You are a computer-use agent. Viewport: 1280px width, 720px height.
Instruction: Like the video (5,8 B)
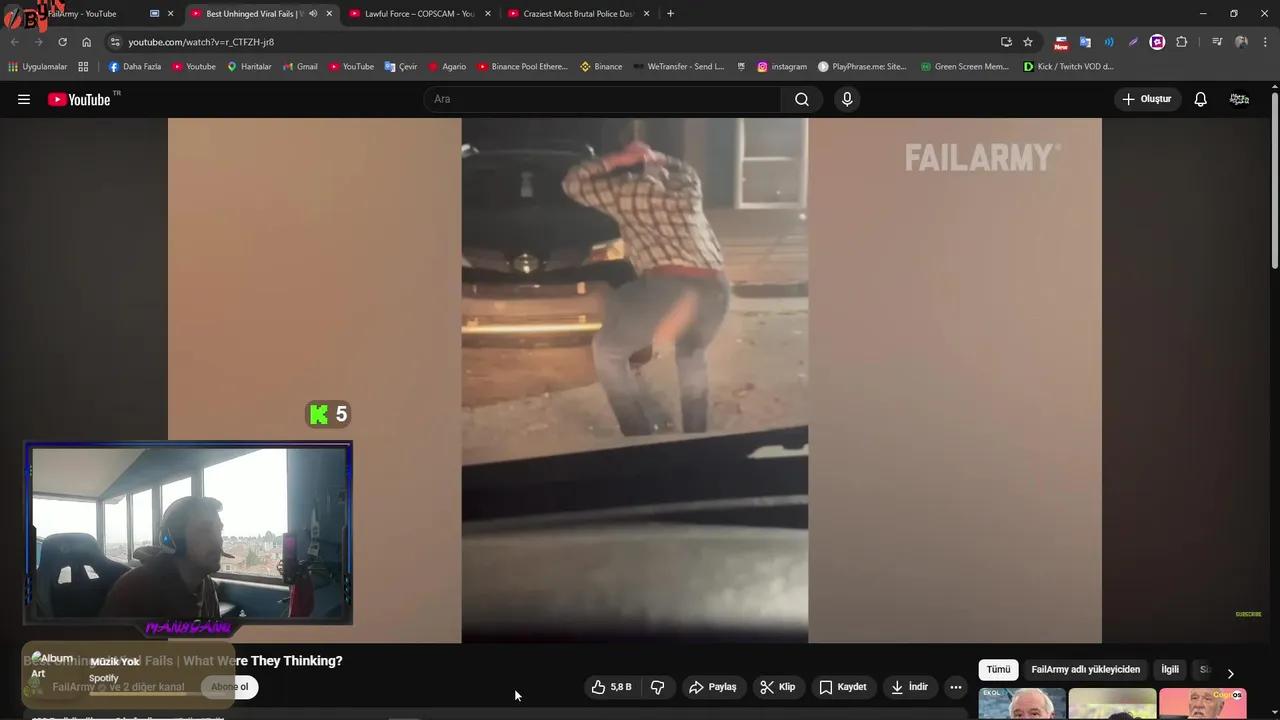[x=611, y=687]
